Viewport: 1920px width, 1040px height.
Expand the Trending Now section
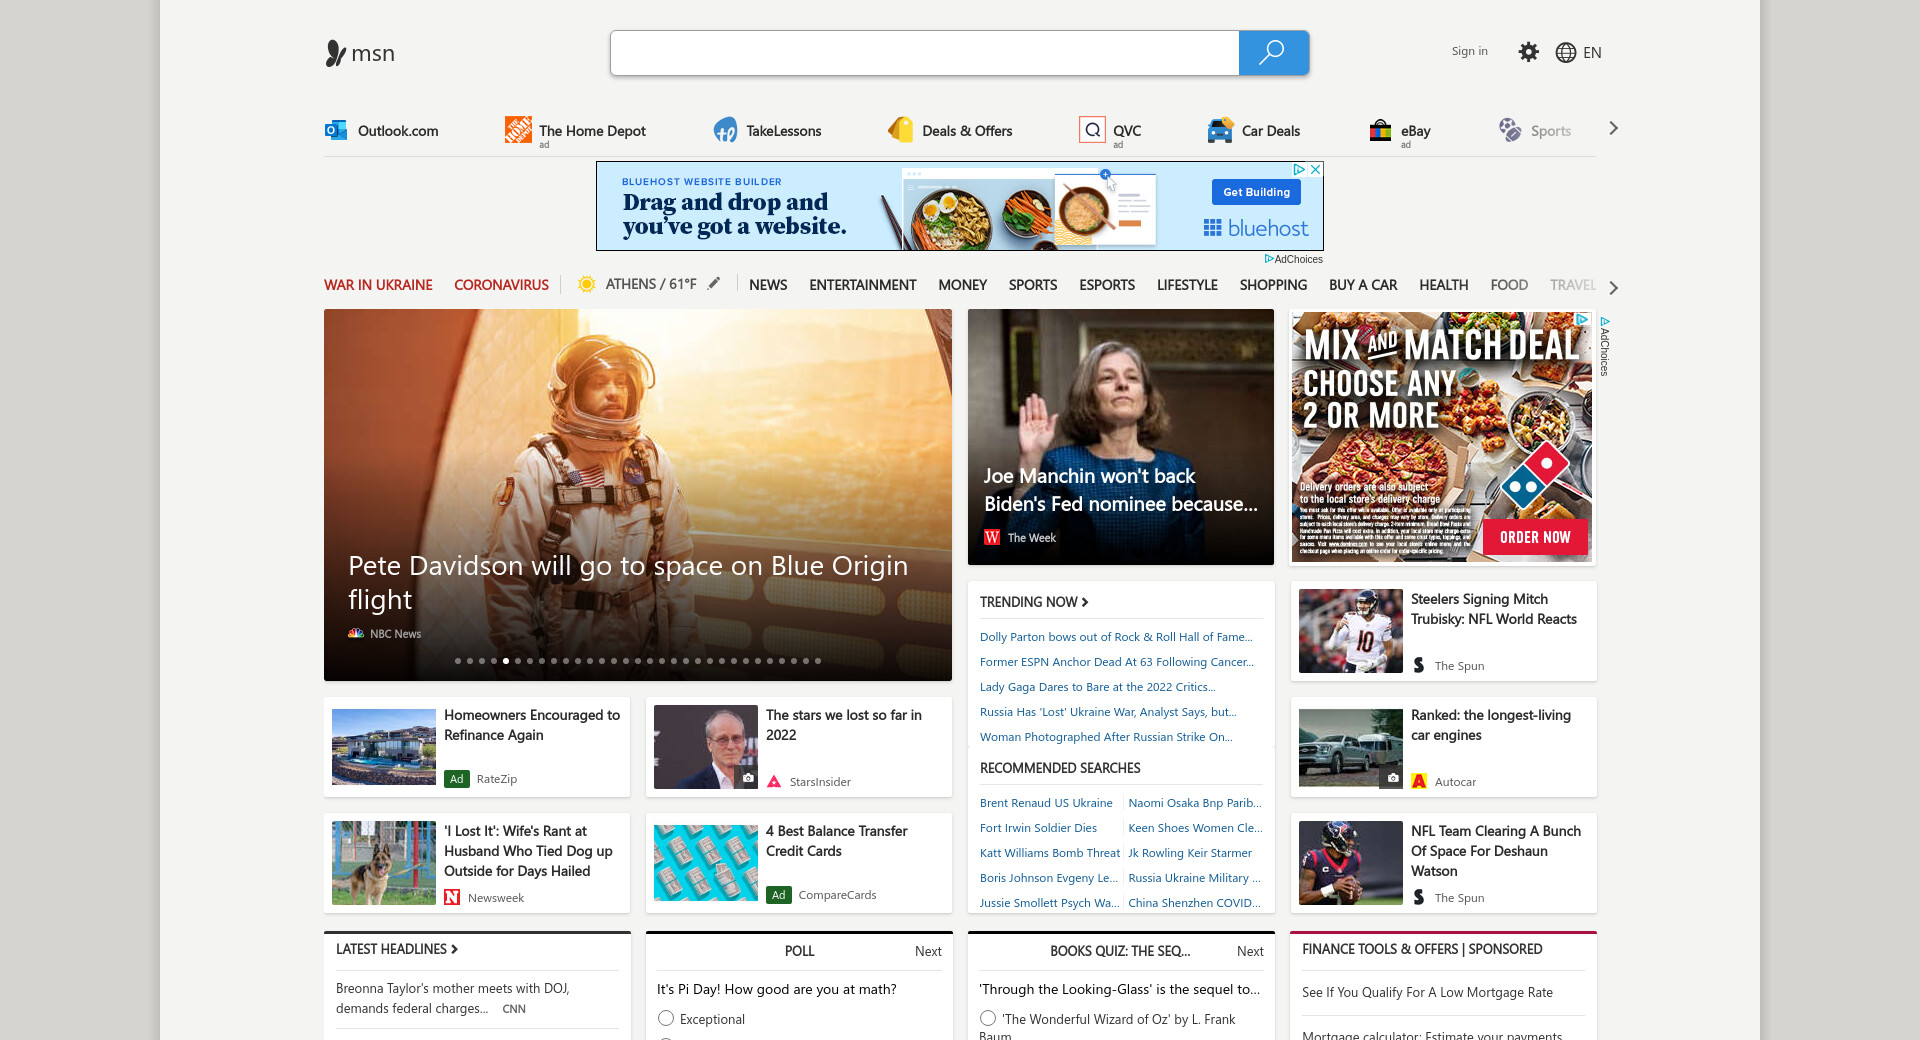click(x=1034, y=602)
